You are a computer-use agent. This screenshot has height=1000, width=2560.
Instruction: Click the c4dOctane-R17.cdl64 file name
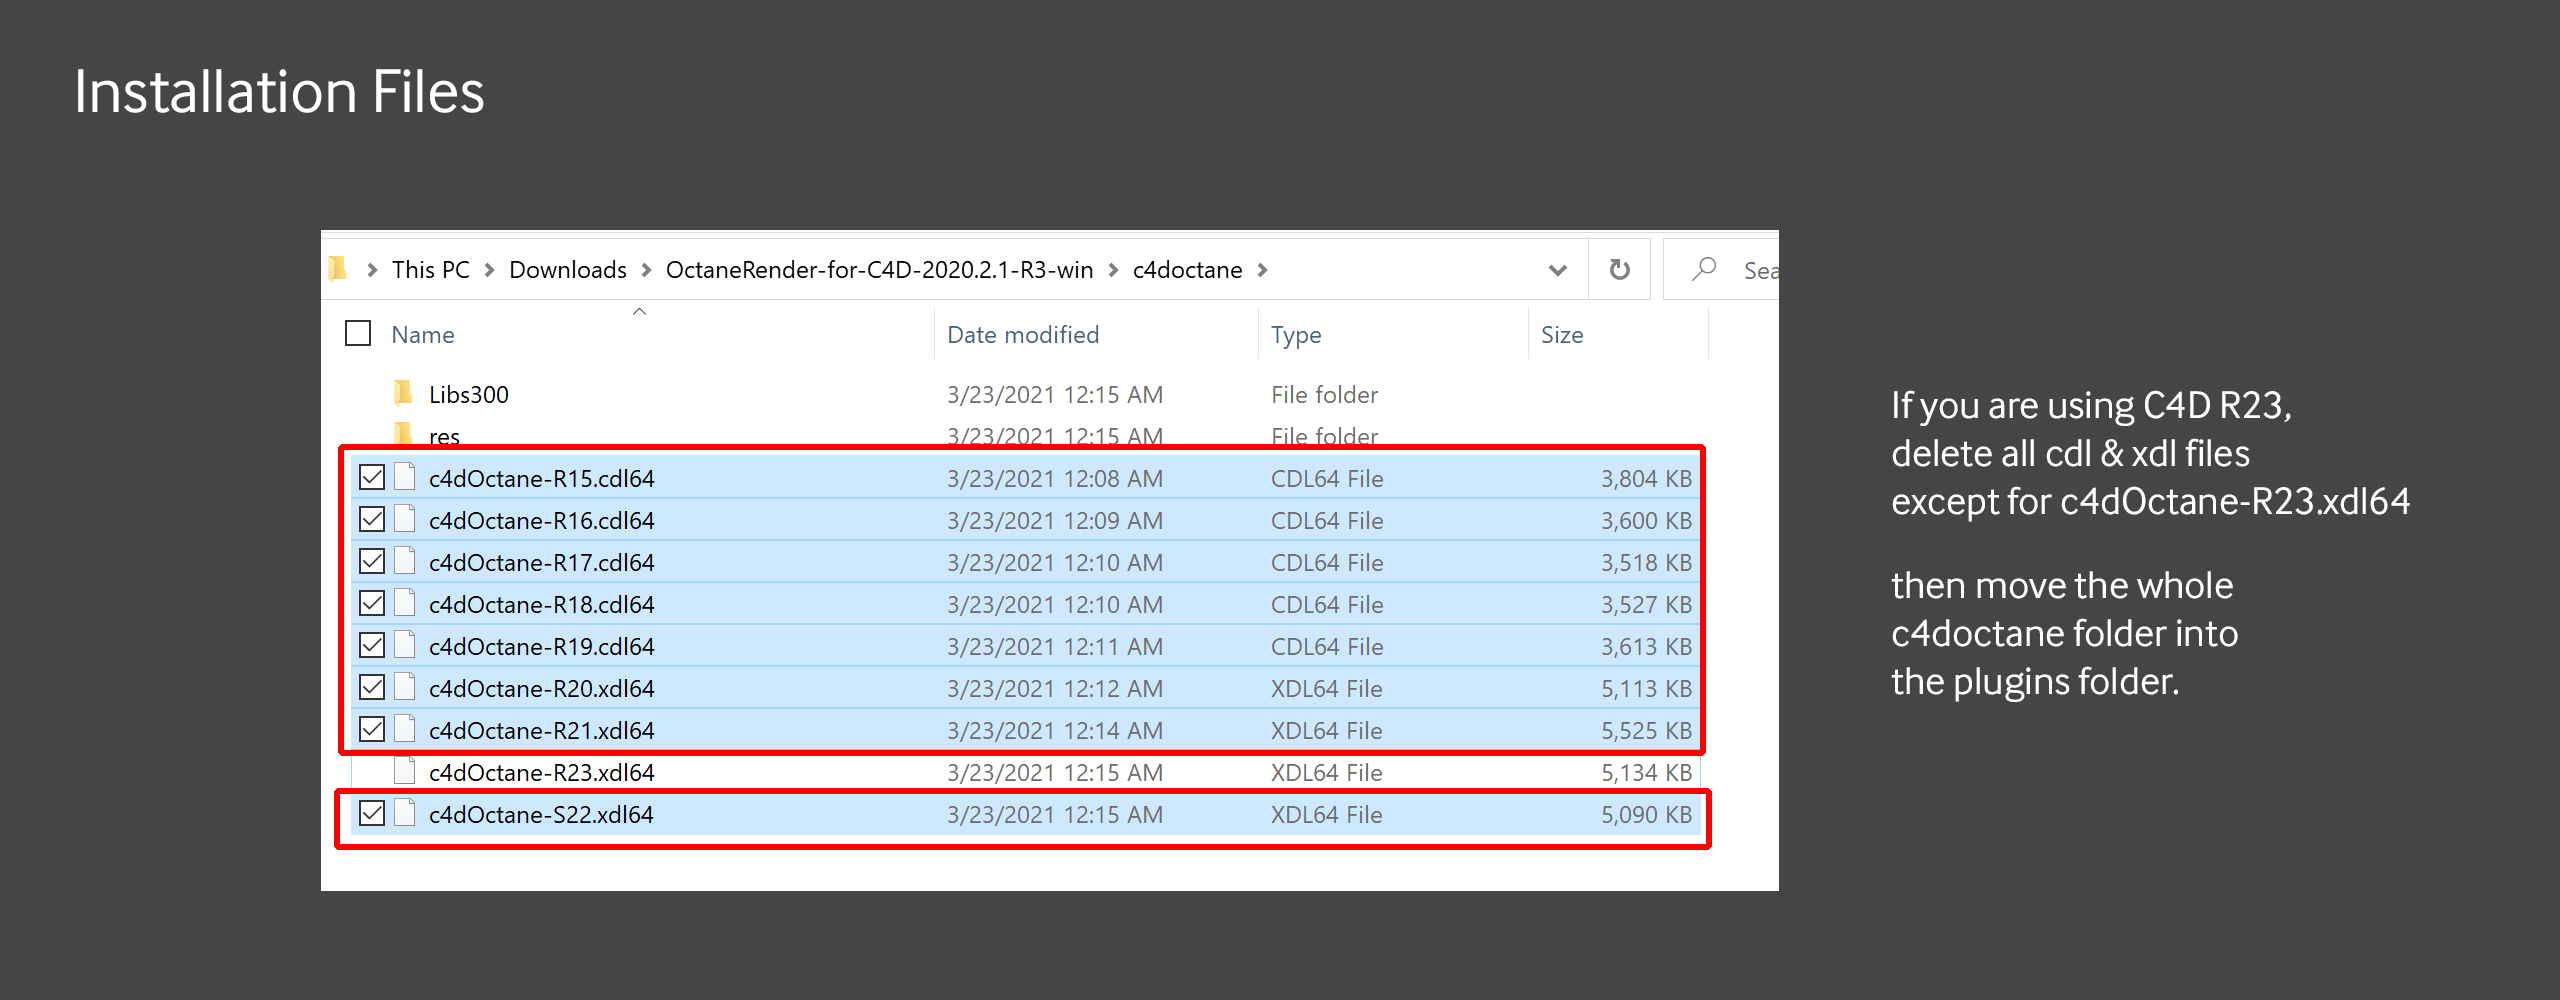(542, 563)
